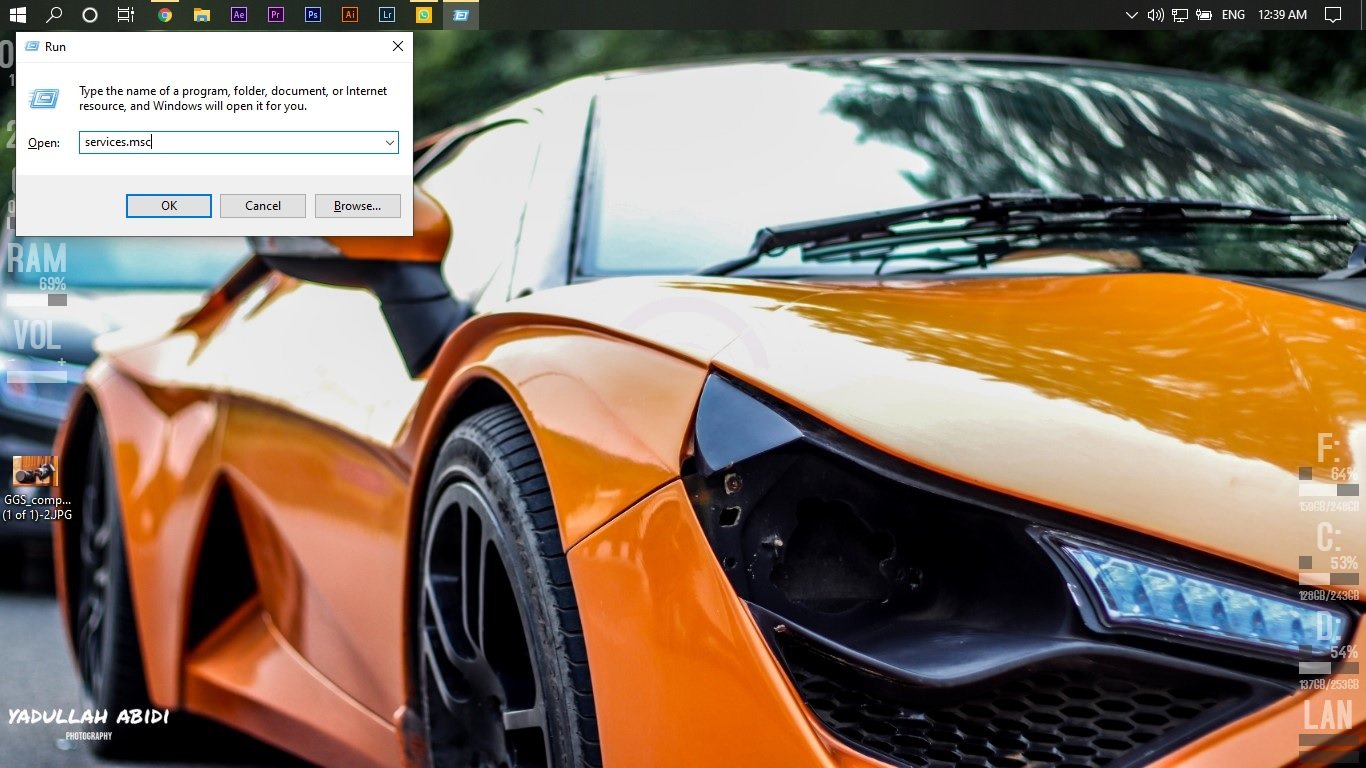Open the Windows Start menu
Viewport: 1366px width, 768px height.
coord(17,15)
